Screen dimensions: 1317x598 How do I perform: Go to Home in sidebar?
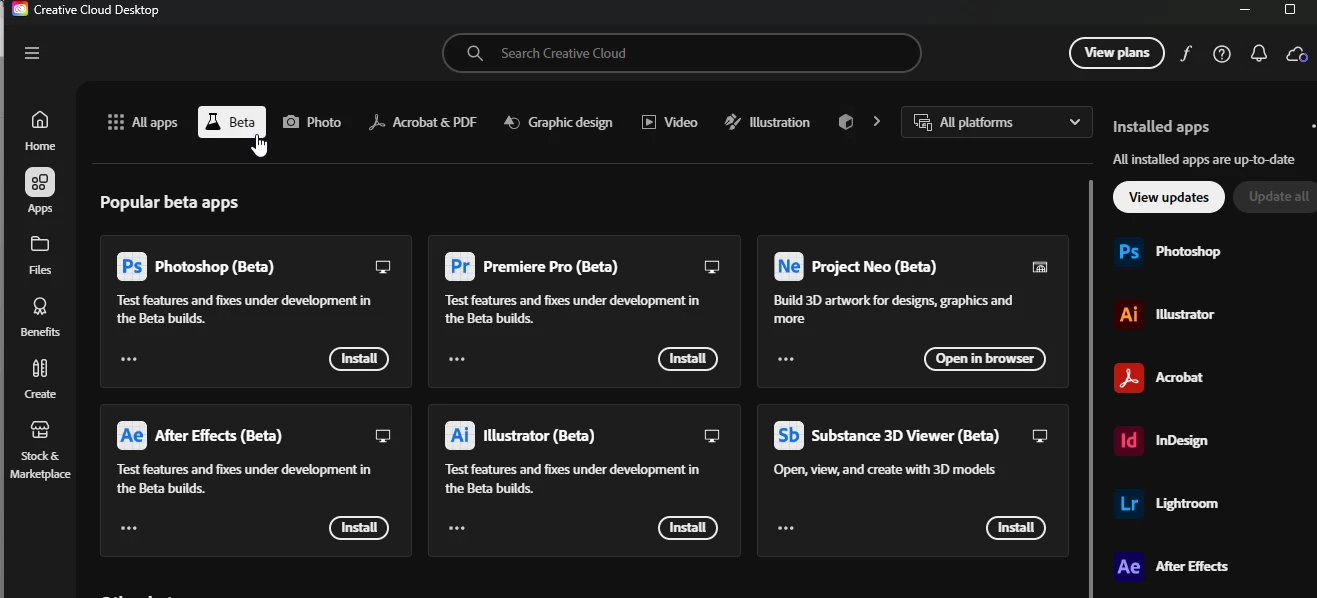pos(40,131)
